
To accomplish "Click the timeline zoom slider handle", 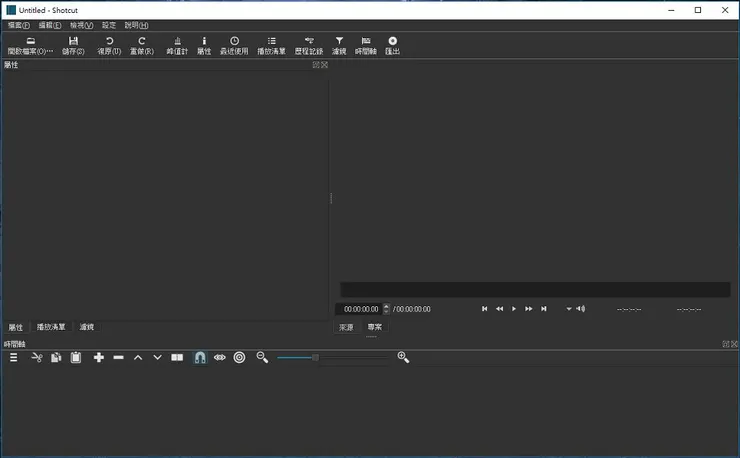I will coord(315,357).
